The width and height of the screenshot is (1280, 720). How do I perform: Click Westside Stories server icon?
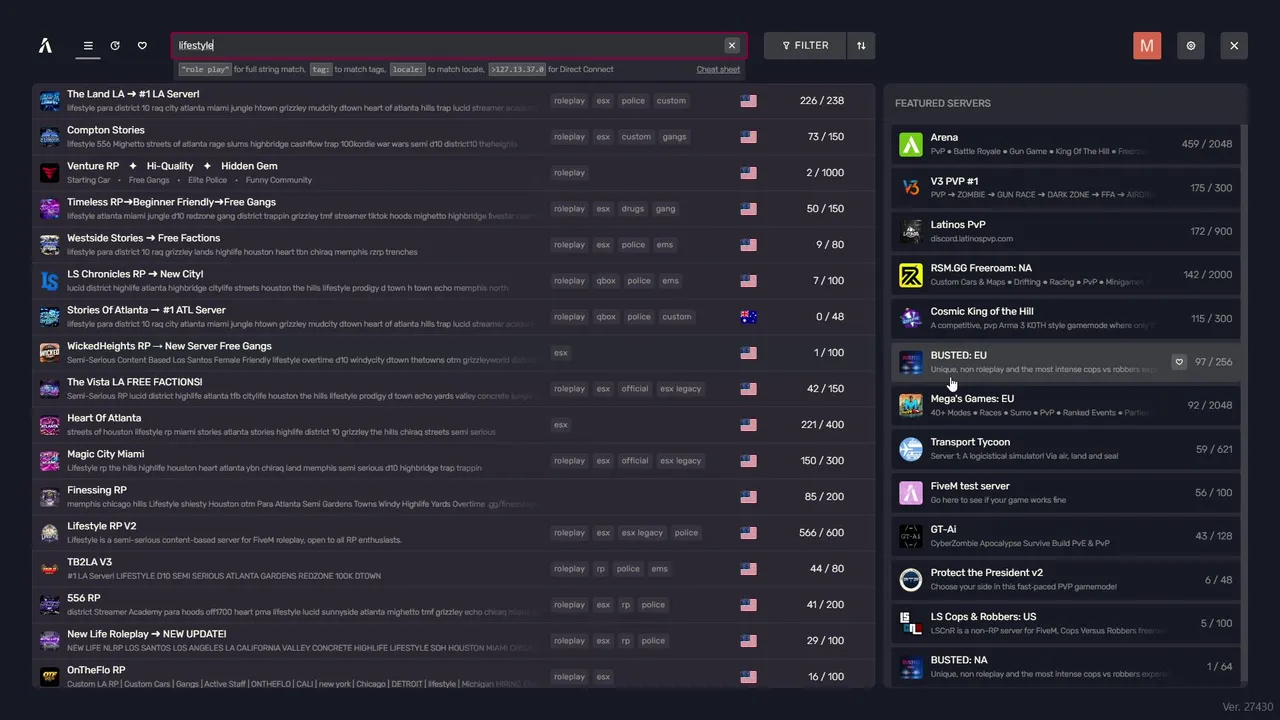[50, 244]
